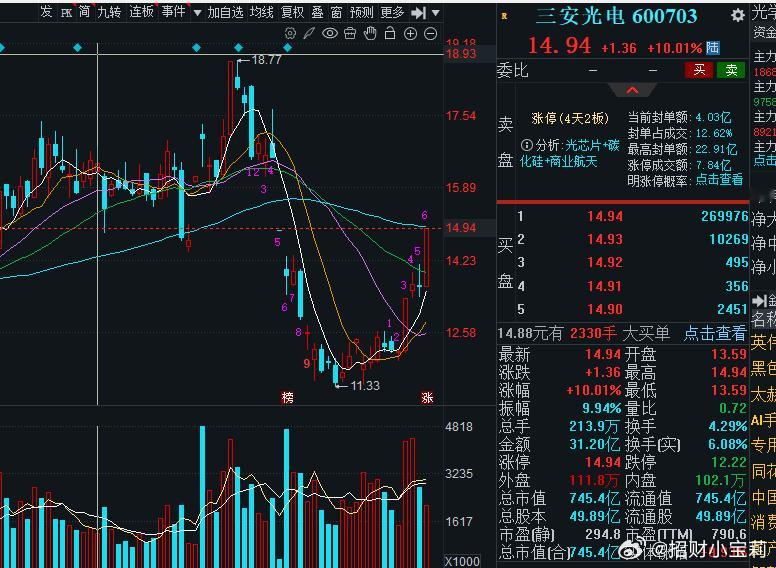776x568 pixels.
Task: Open the toolbox icon above the chart
Action: click(350, 34)
